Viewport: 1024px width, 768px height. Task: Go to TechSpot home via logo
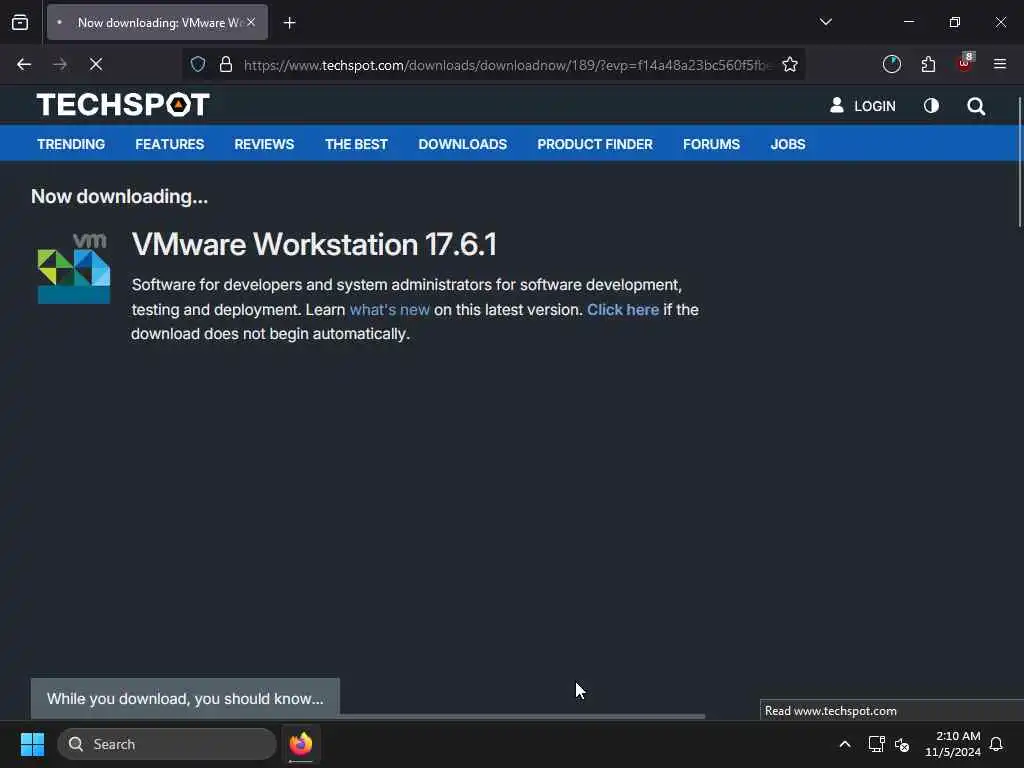pyautogui.click(x=123, y=104)
